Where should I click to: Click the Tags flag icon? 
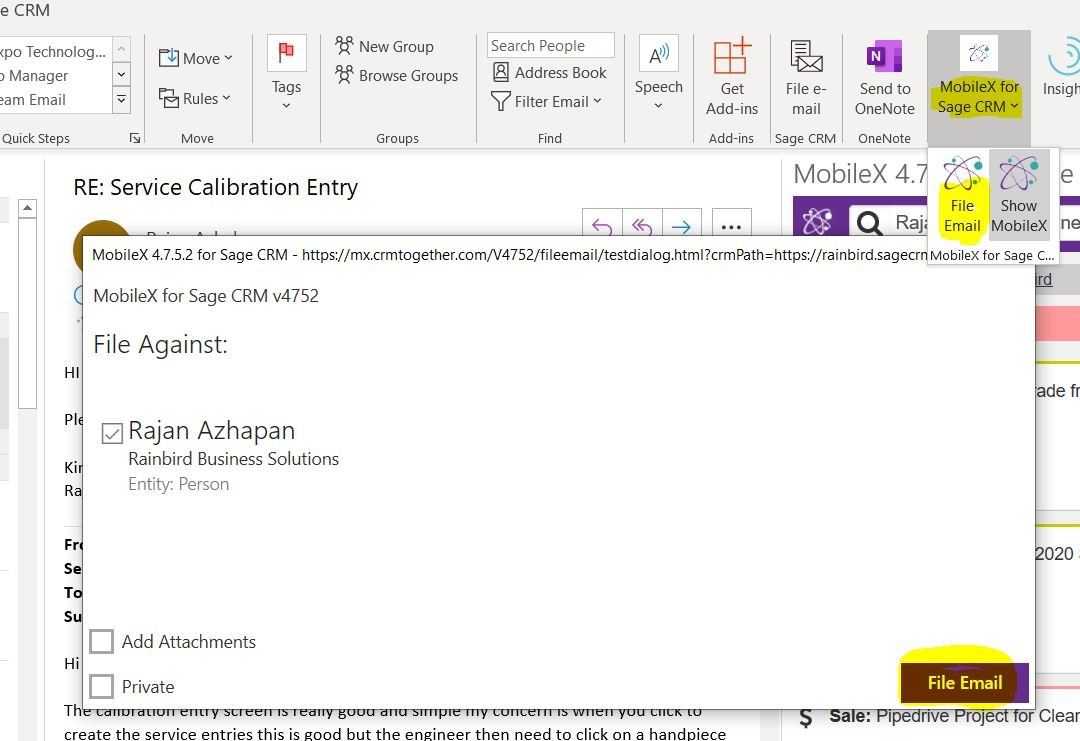(287, 52)
